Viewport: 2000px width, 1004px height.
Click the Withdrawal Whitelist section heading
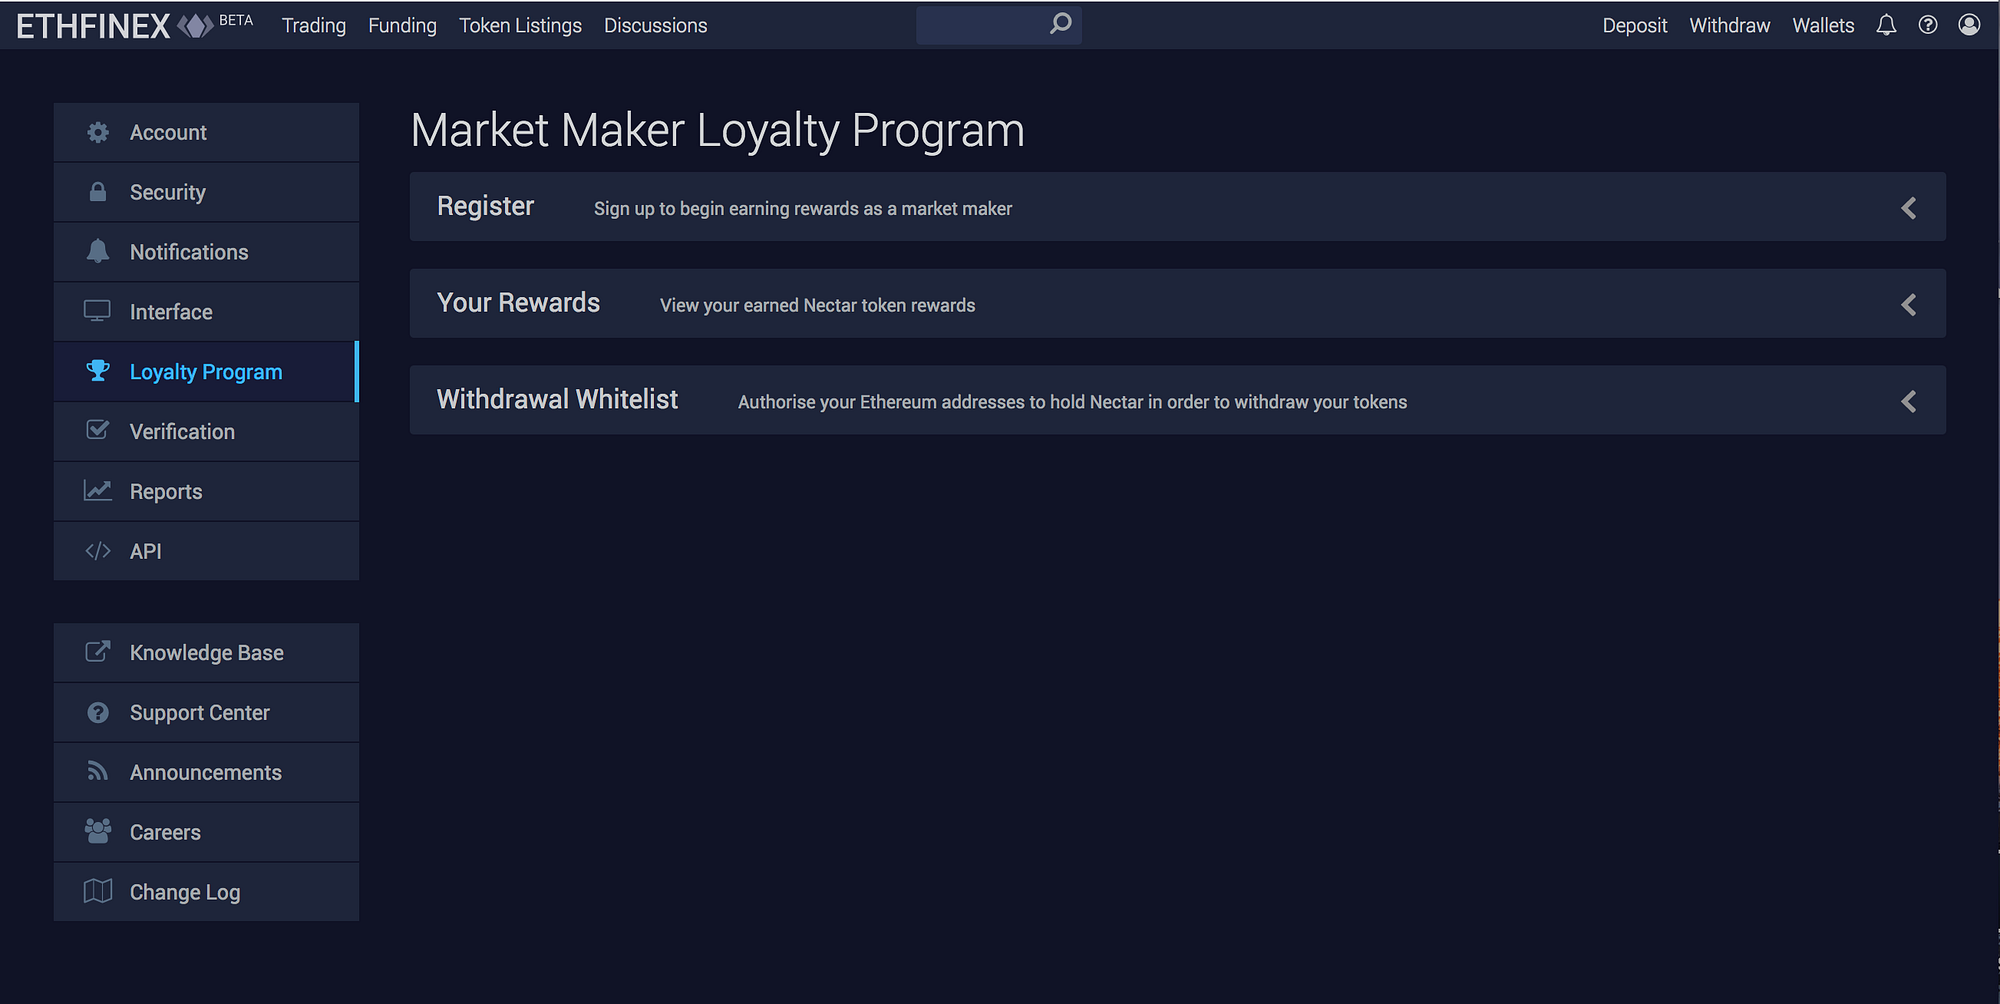557,400
